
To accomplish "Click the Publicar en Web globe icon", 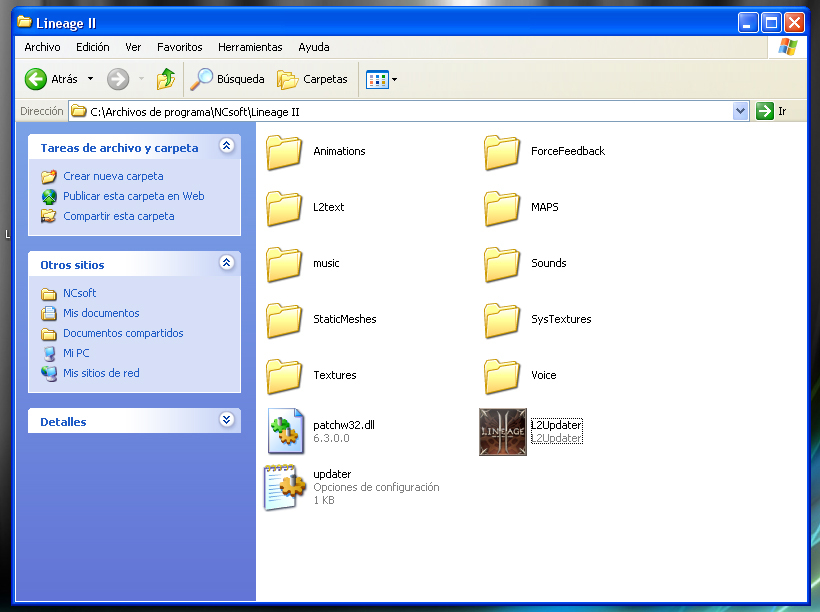I will [x=49, y=197].
